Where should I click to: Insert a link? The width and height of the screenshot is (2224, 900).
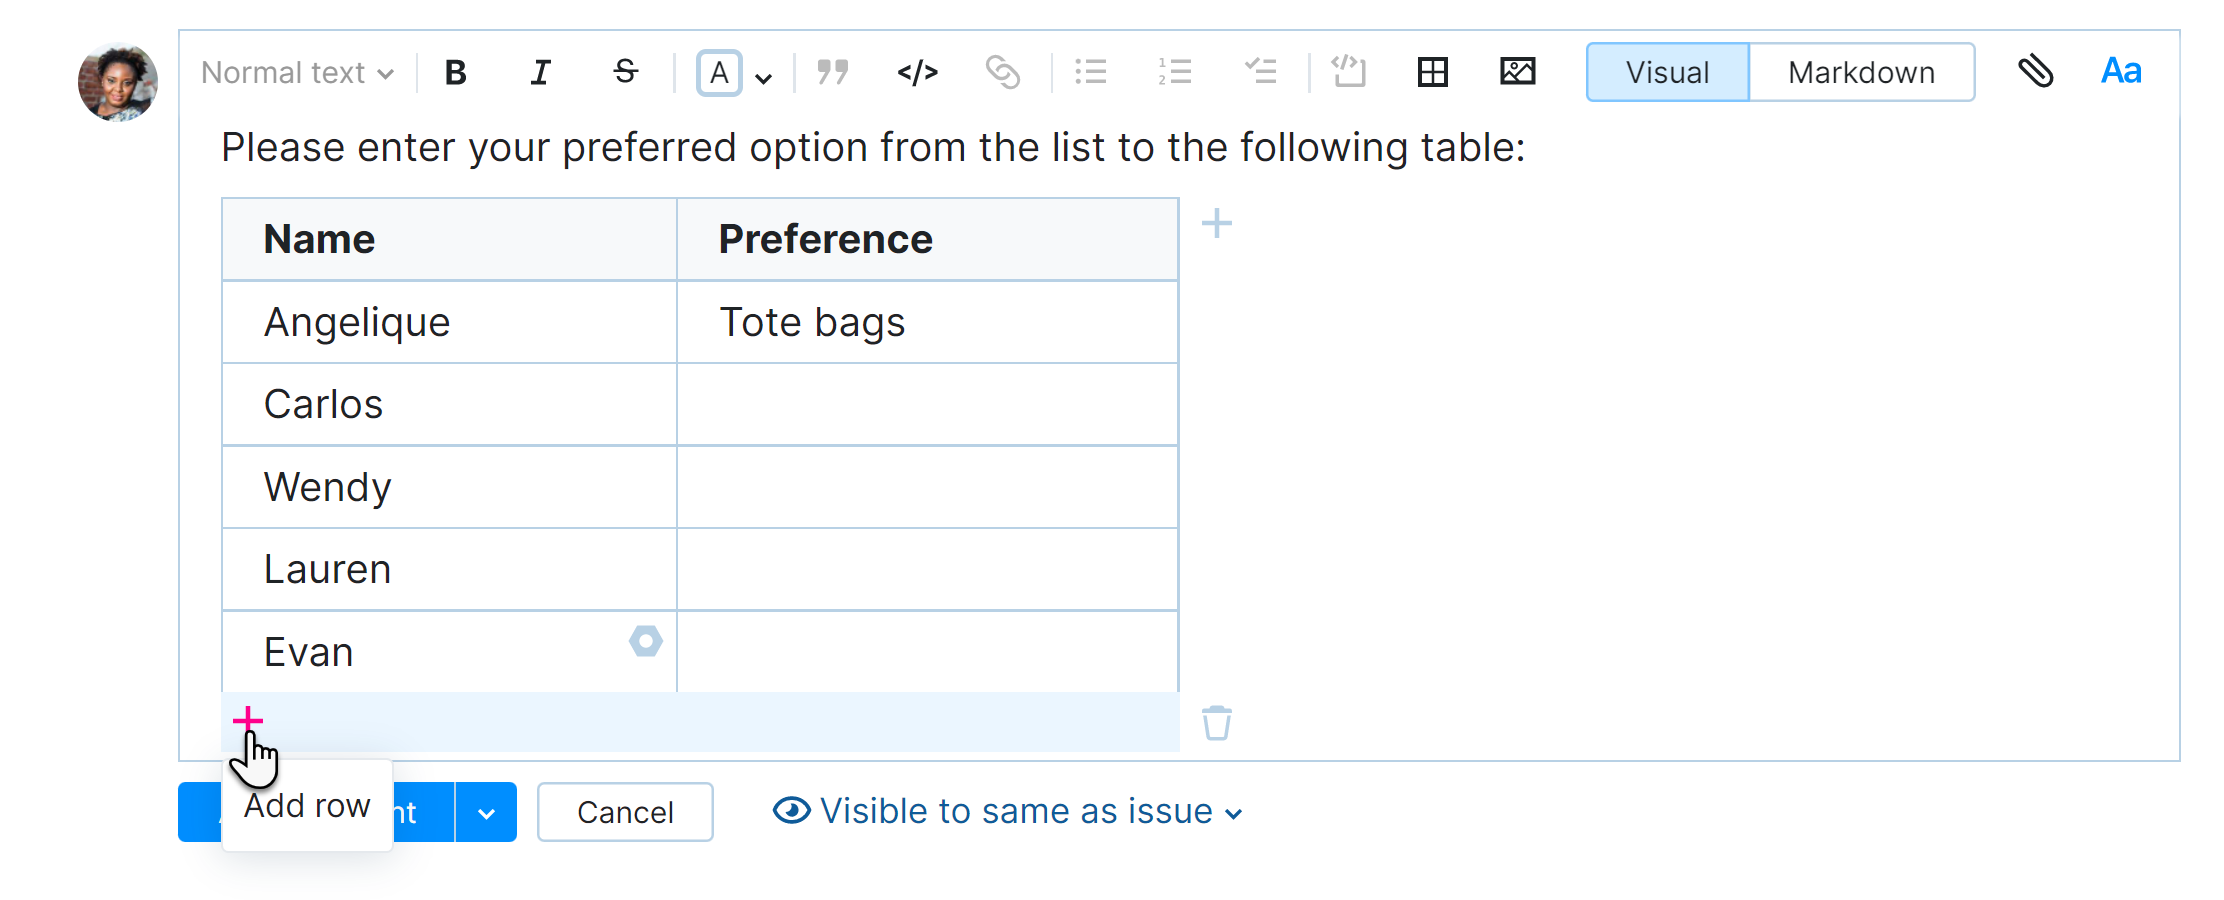[1004, 71]
